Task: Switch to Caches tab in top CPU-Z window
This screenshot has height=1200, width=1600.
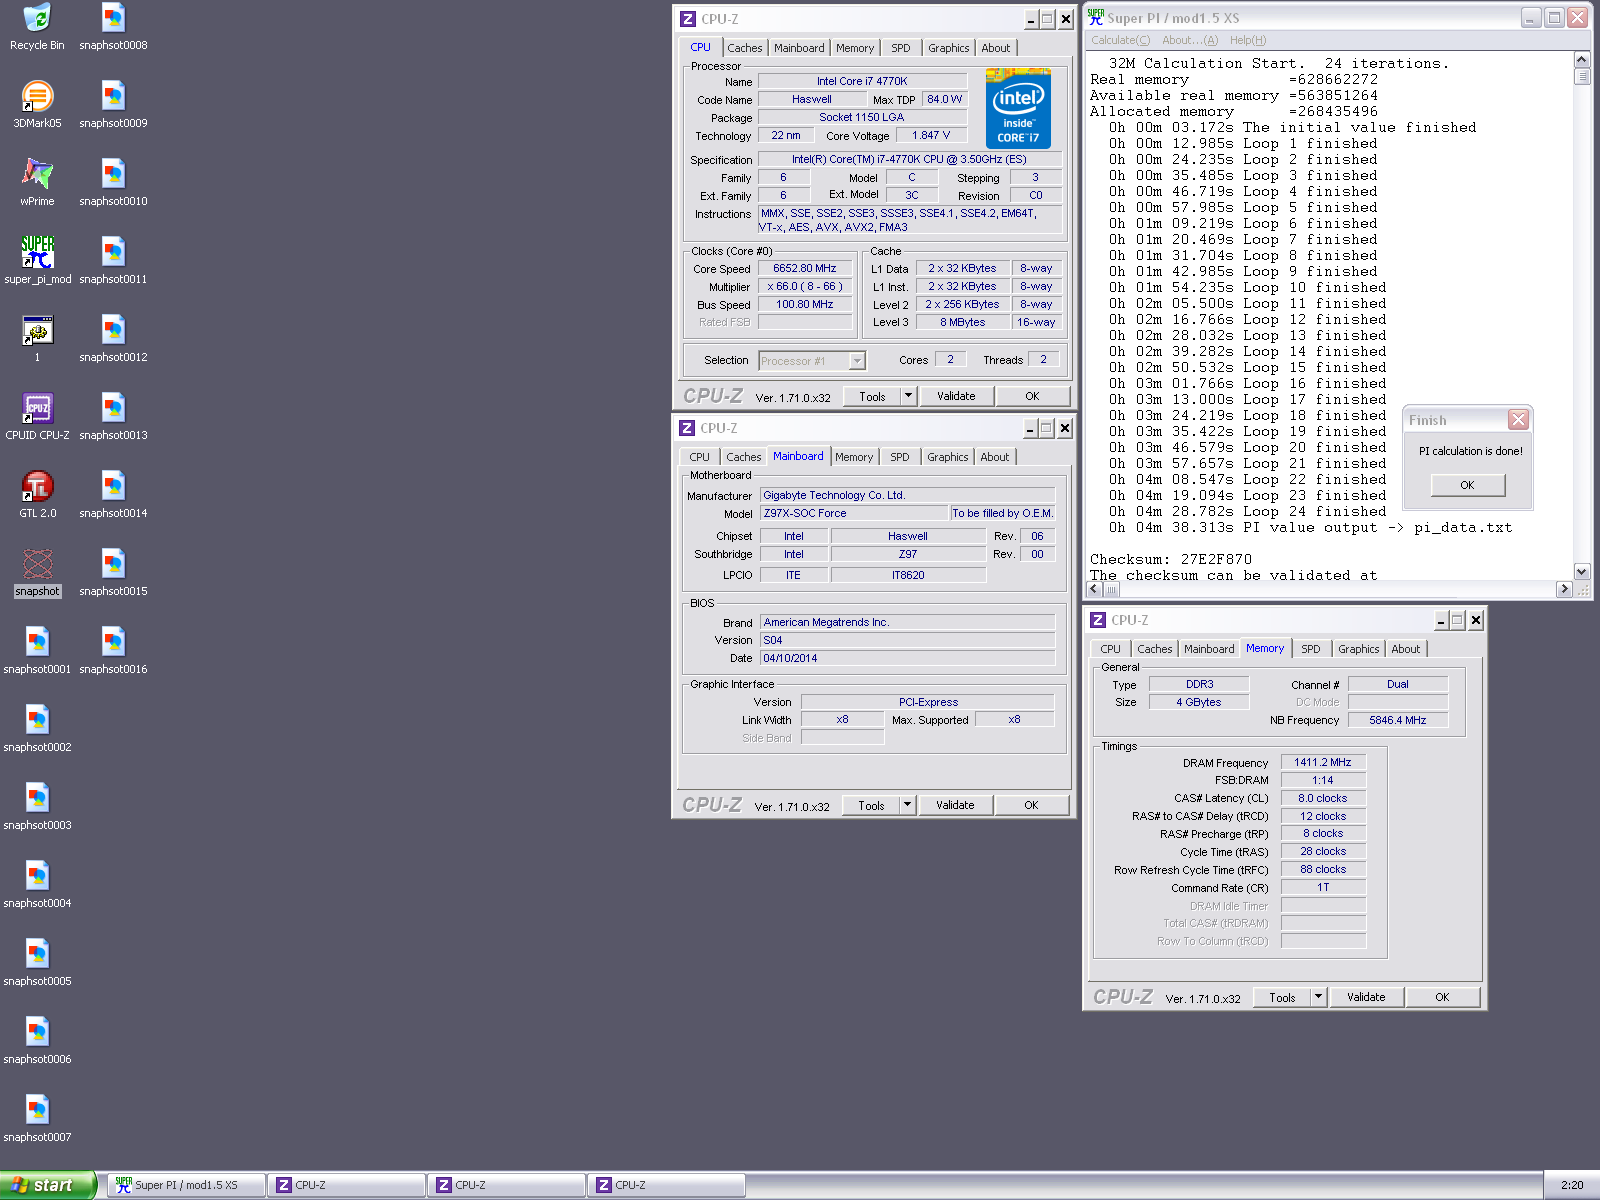Action: [744, 48]
